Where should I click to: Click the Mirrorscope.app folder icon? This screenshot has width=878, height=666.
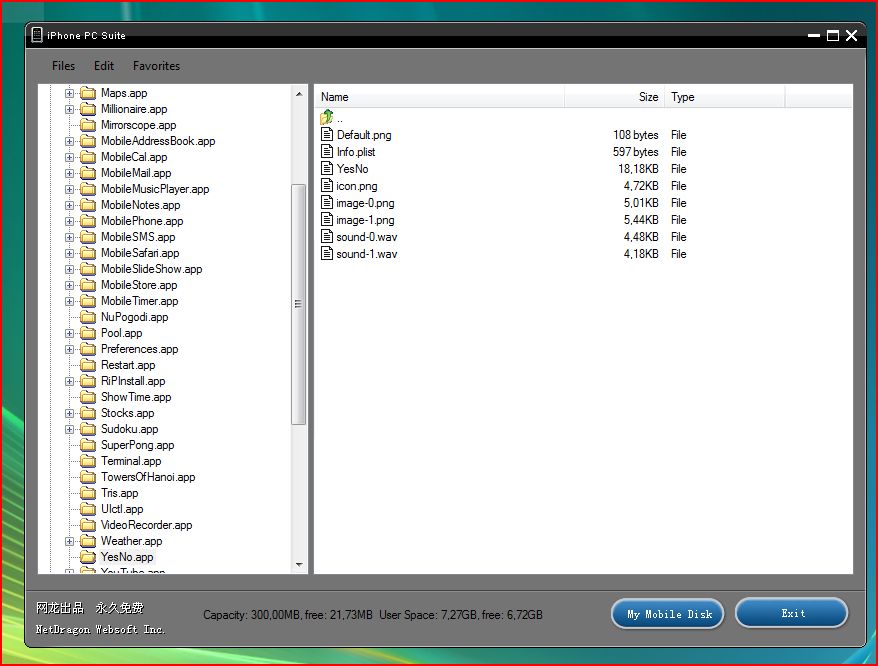(88, 125)
